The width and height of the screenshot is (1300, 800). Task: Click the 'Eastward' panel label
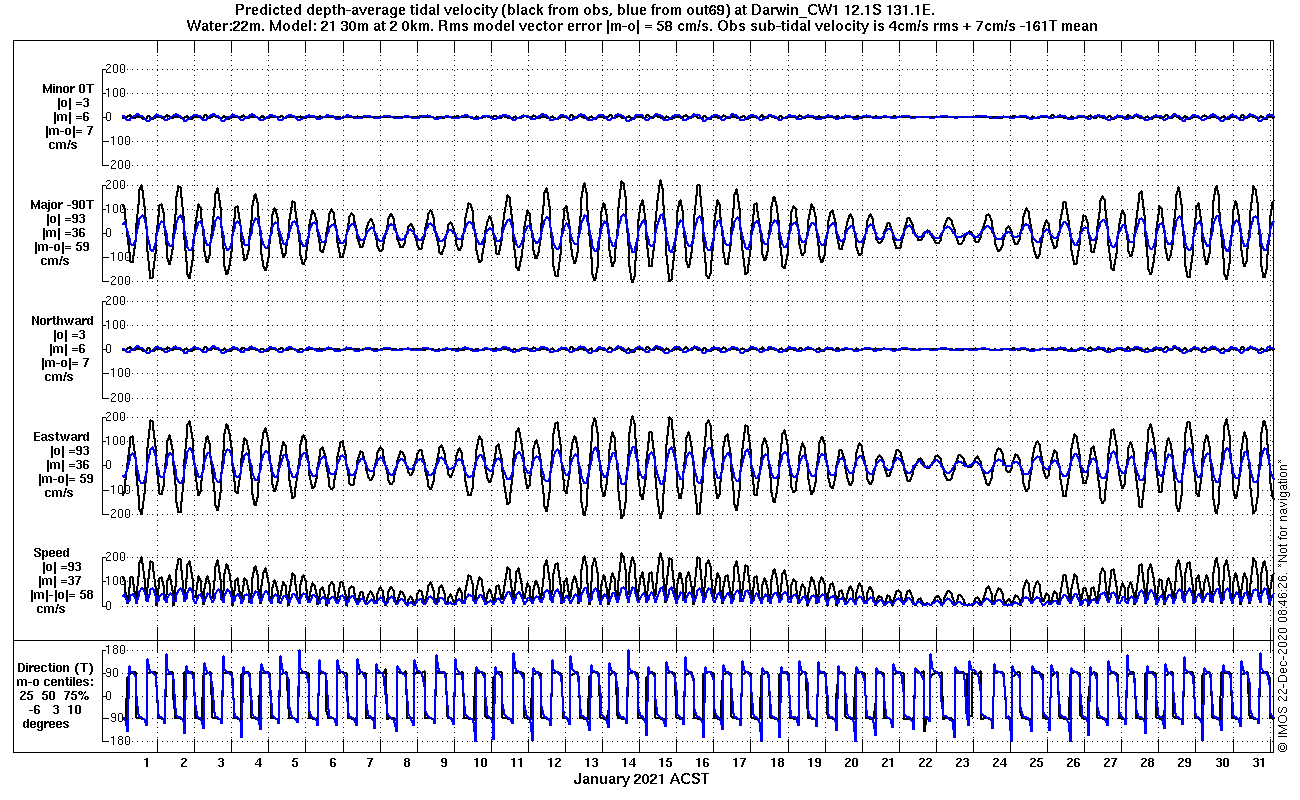(x=60, y=437)
